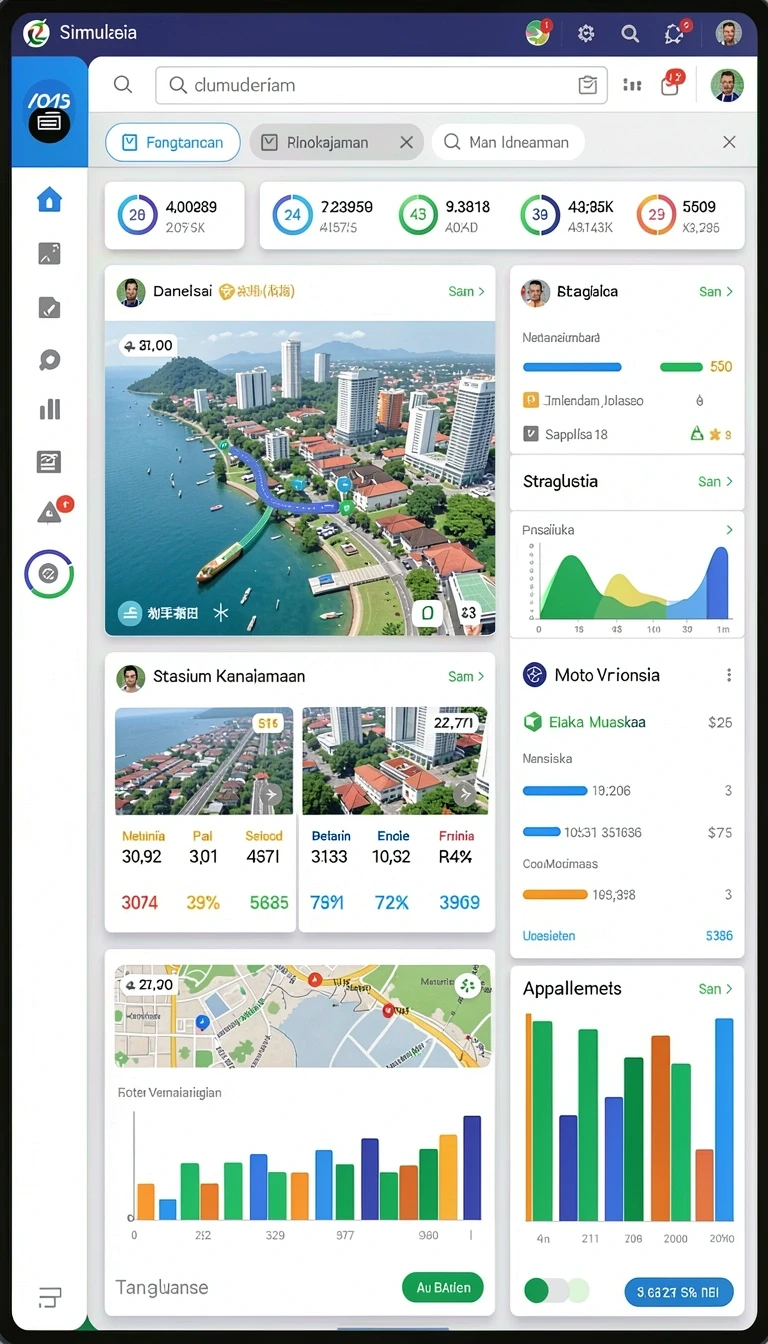Image resolution: width=768 pixels, height=1344 pixels.
Task: Open settings gear in top bar
Action: [586, 33]
